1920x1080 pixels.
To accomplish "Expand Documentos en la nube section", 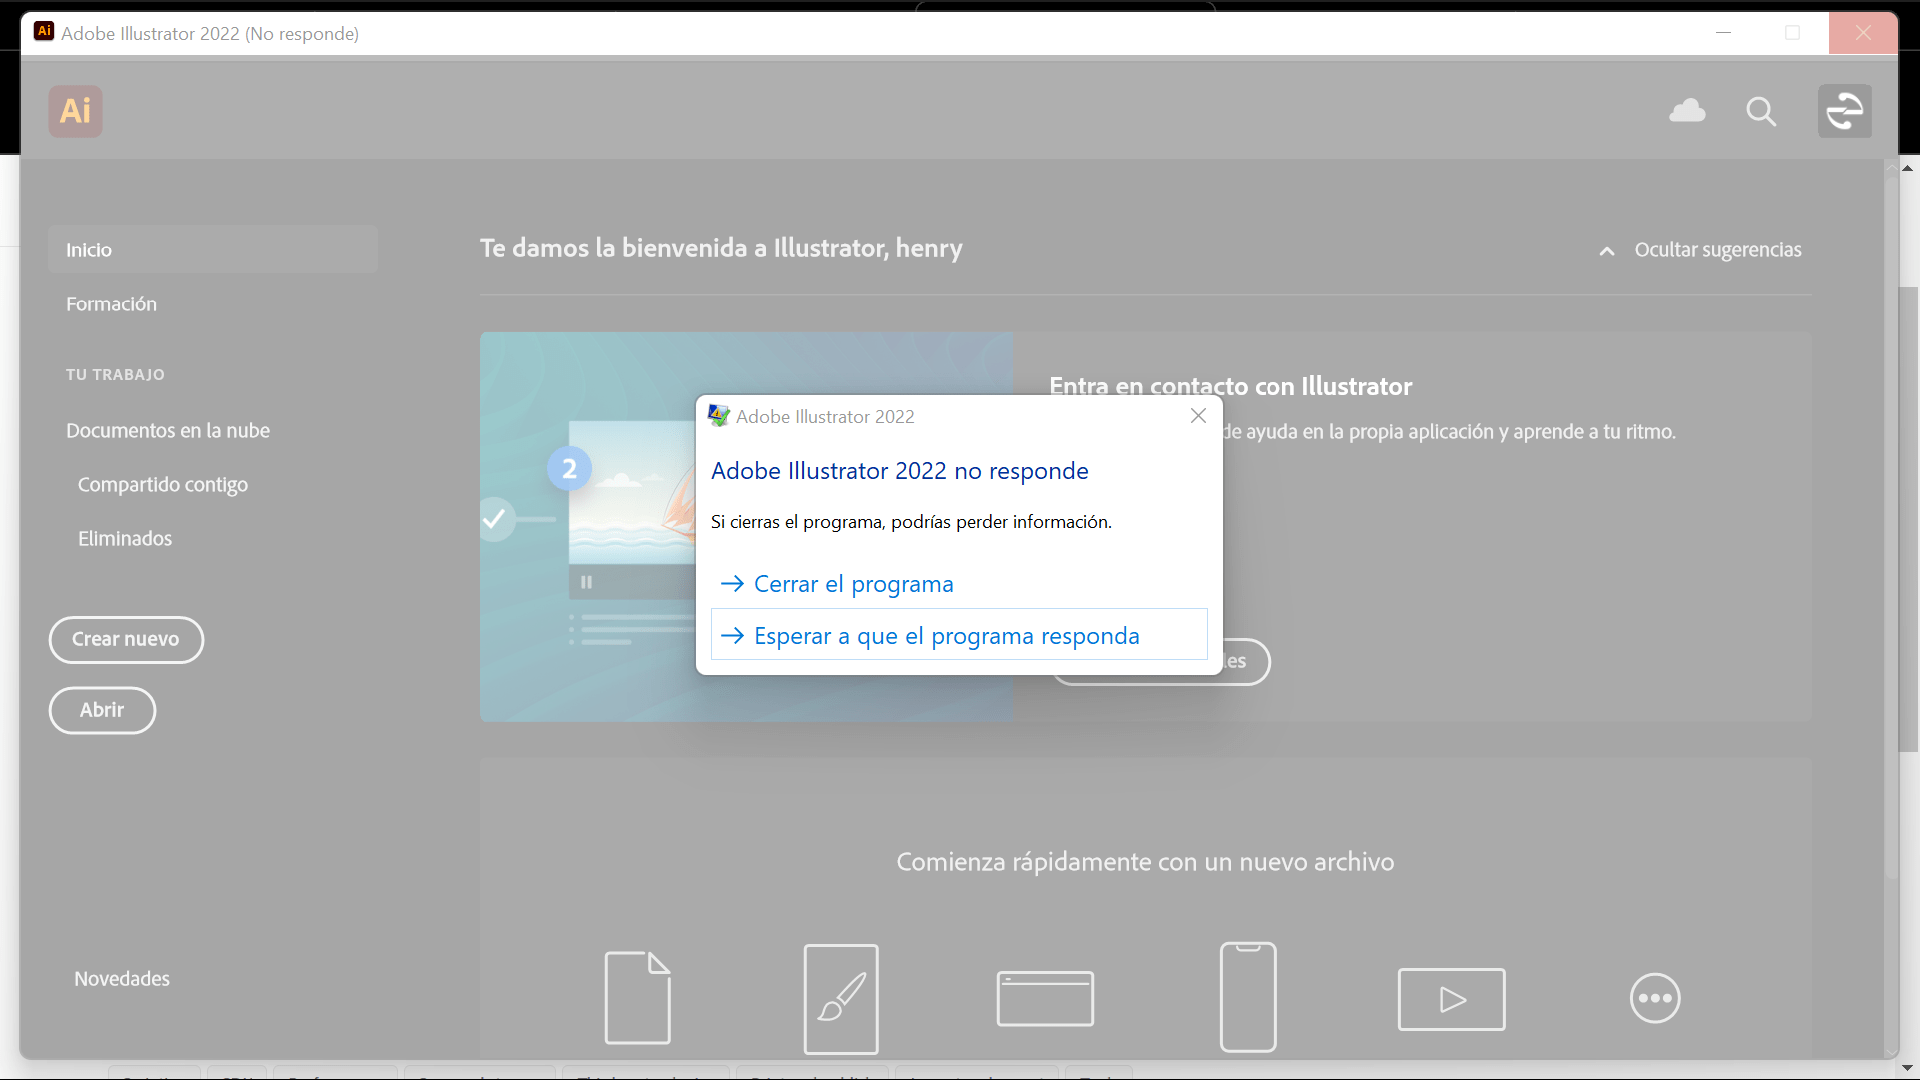I will pos(168,430).
